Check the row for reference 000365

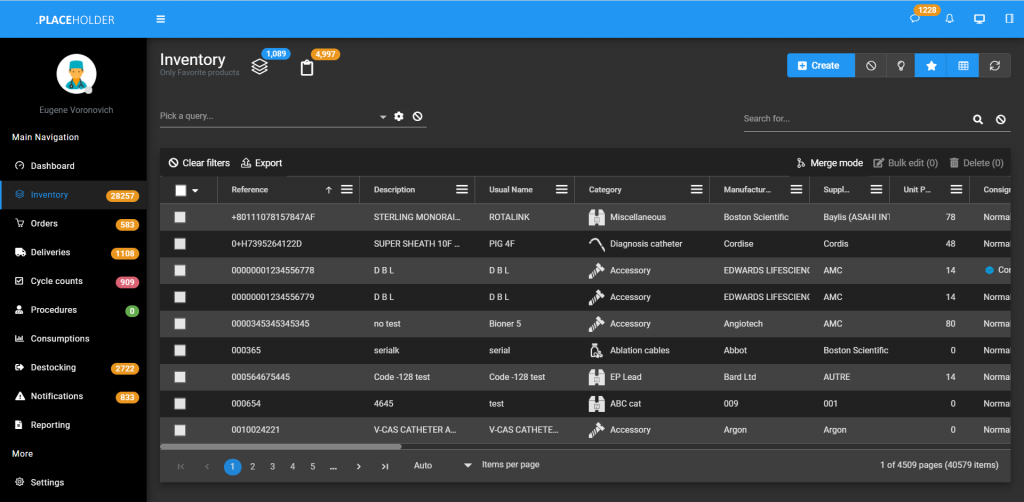[x=180, y=351]
